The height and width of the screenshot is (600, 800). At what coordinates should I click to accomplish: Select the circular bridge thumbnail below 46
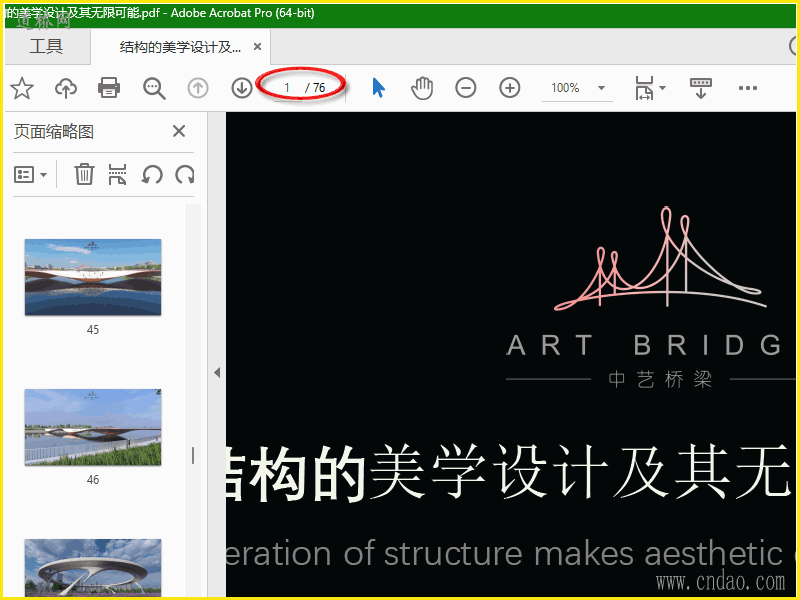pos(93,567)
